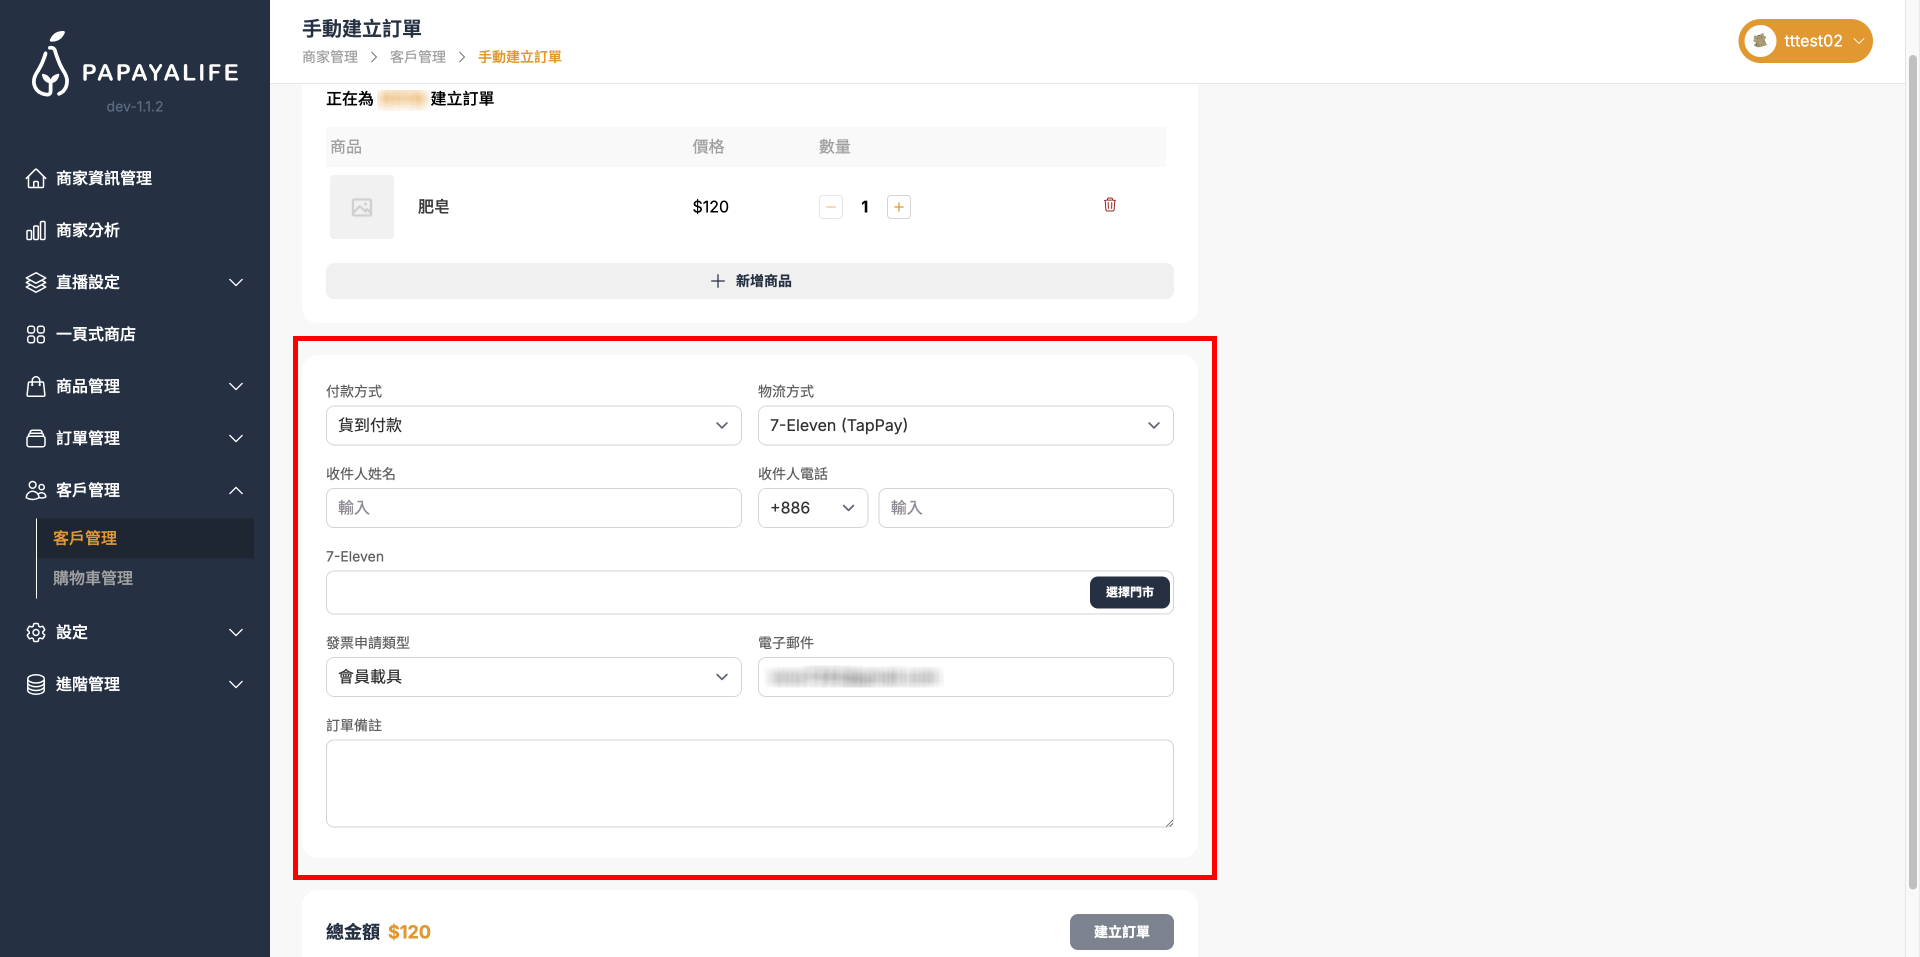Focus the 收件人姓名 input field
This screenshot has height=957, width=1920.
coord(533,508)
